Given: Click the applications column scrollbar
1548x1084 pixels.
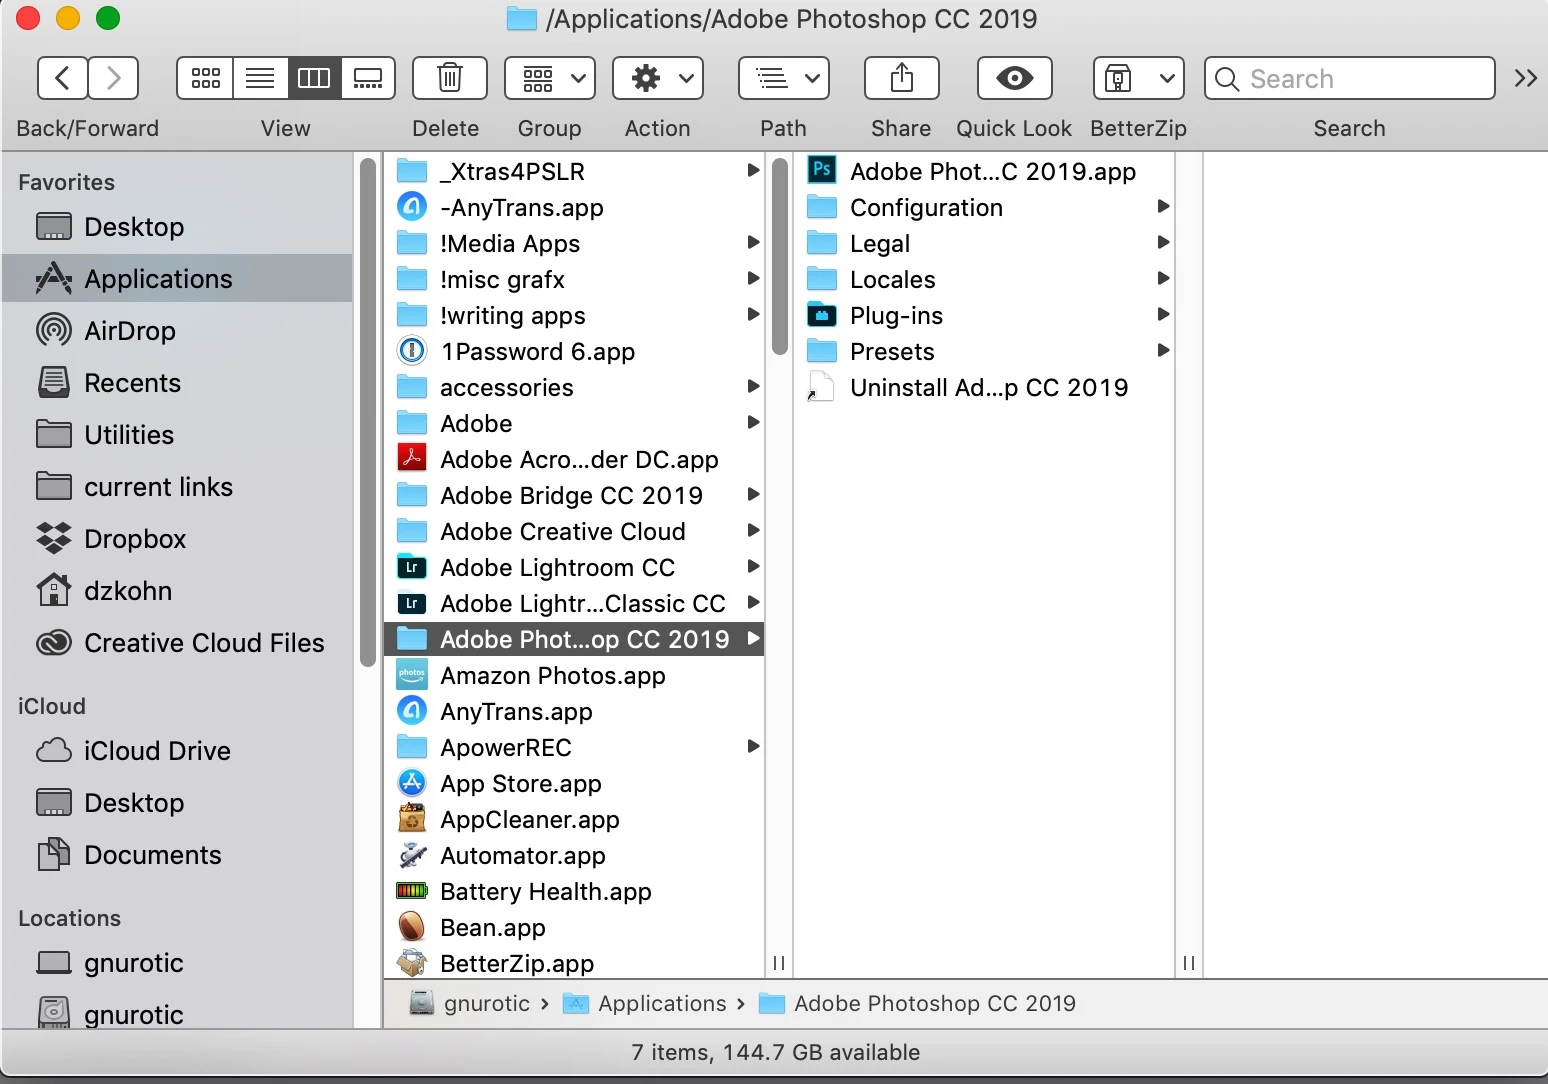Looking at the screenshot, I should (x=780, y=256).
